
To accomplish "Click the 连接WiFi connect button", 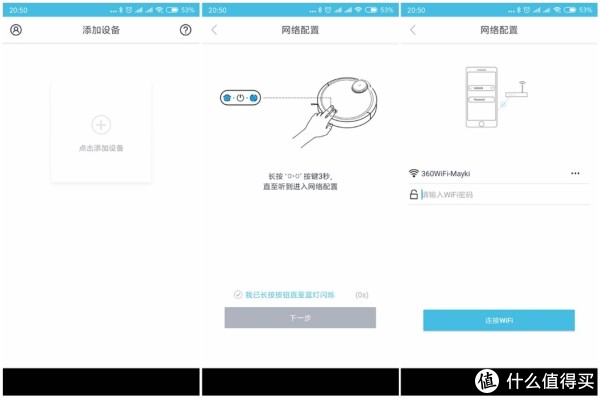I will coord(499,320).
